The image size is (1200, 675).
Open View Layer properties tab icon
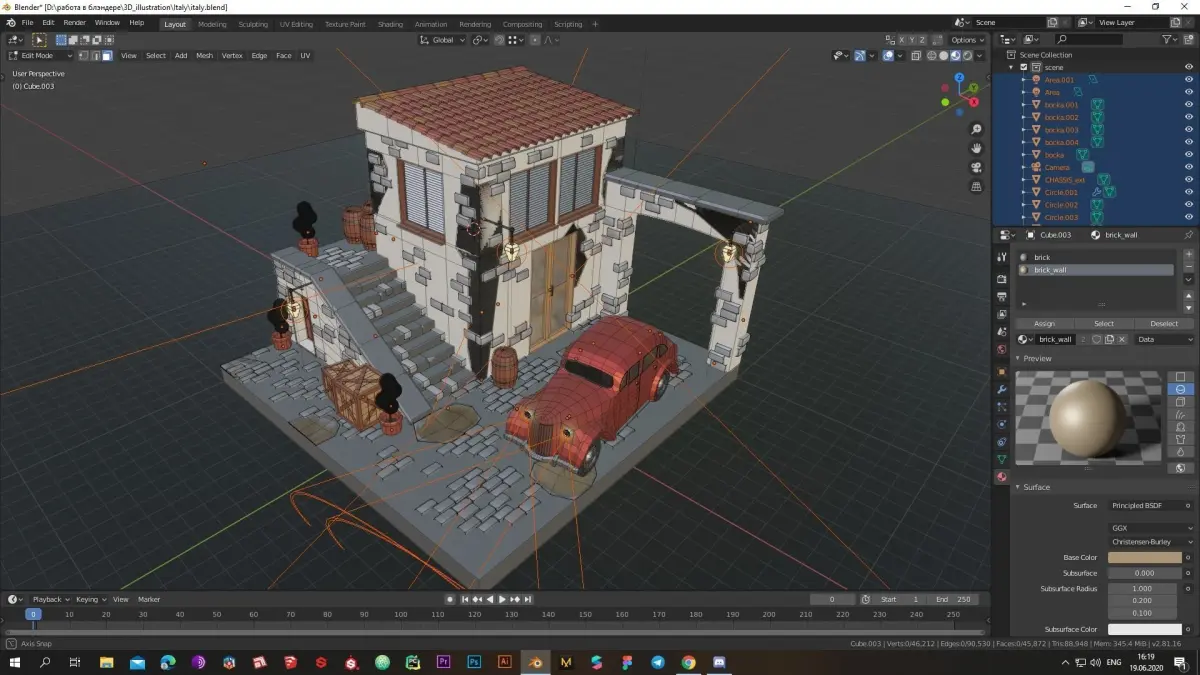pyautogui.click(x=1002, y=314)
